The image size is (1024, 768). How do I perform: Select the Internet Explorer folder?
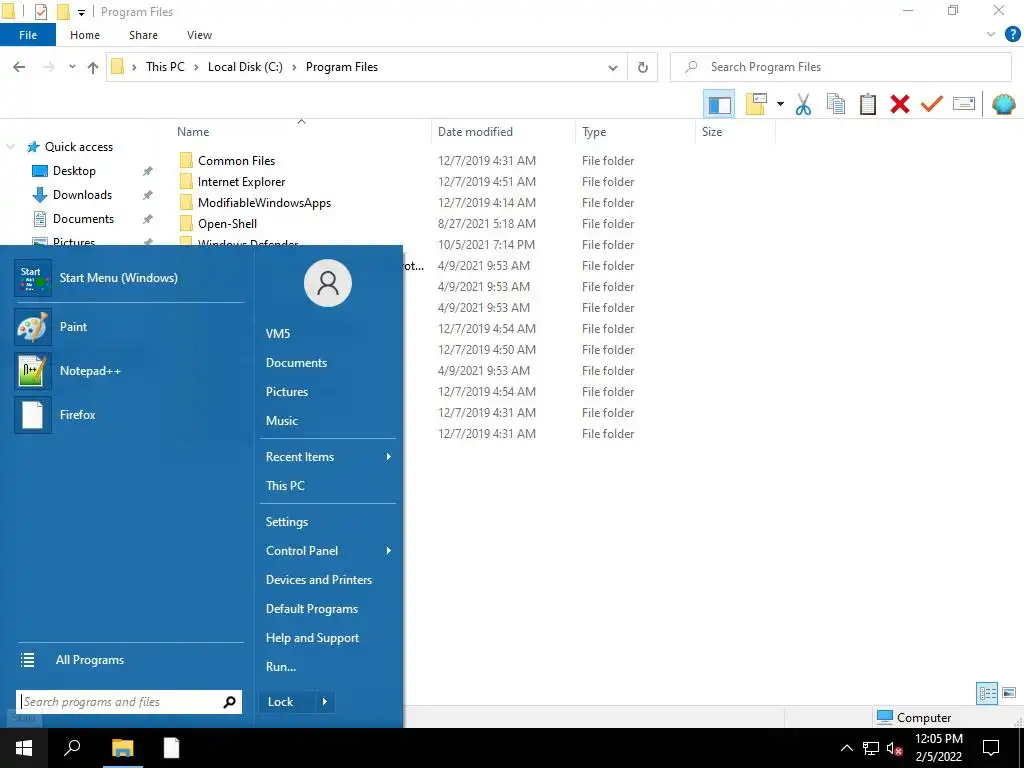point(242,182)
